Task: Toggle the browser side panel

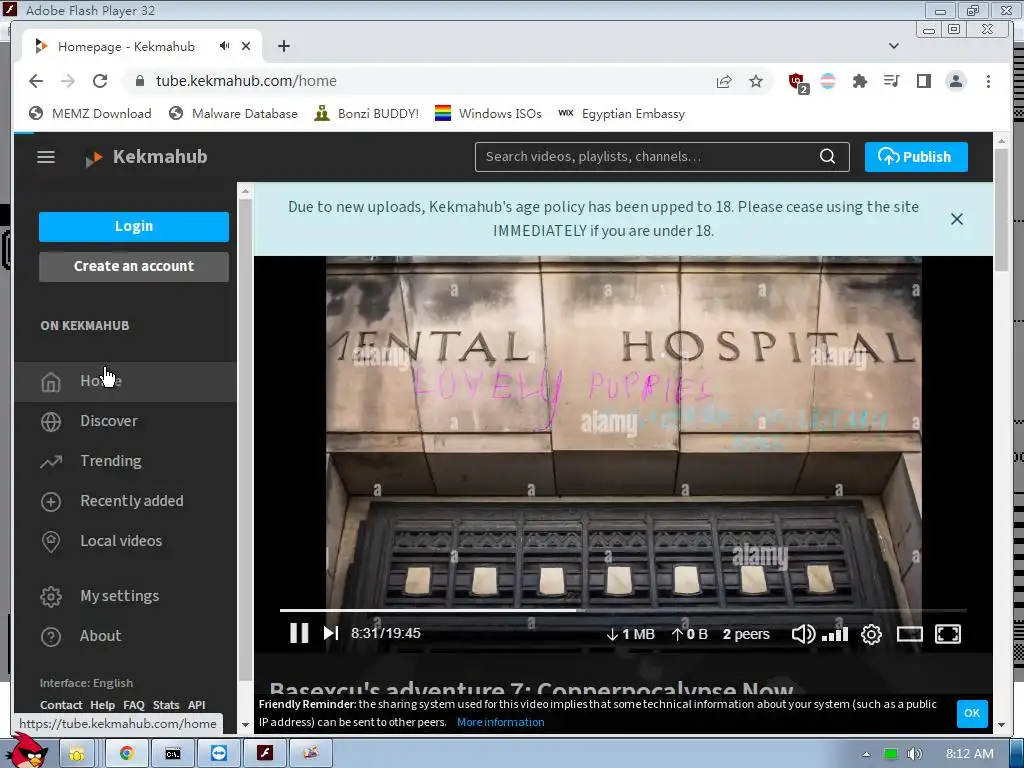Action: coord(923,81)
